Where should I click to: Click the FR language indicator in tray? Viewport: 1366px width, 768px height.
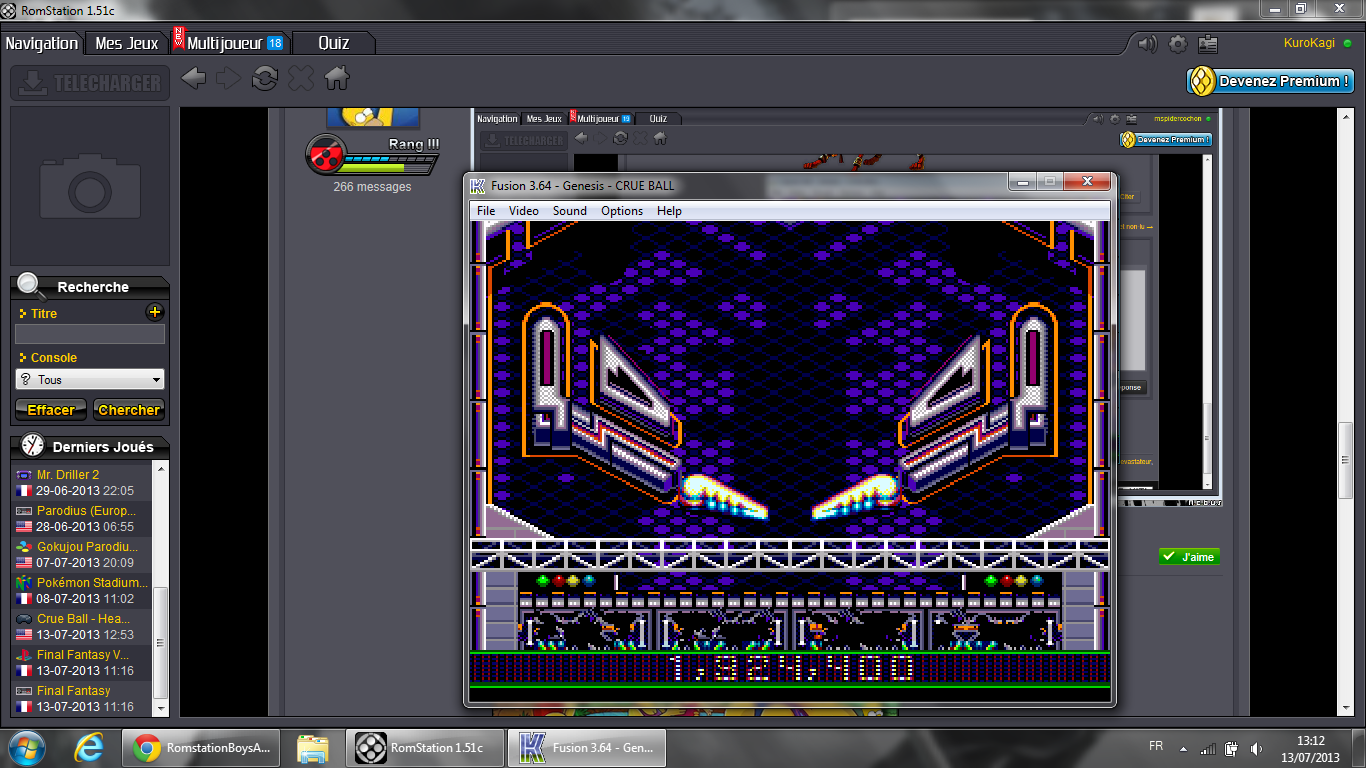pos(1156,747)
